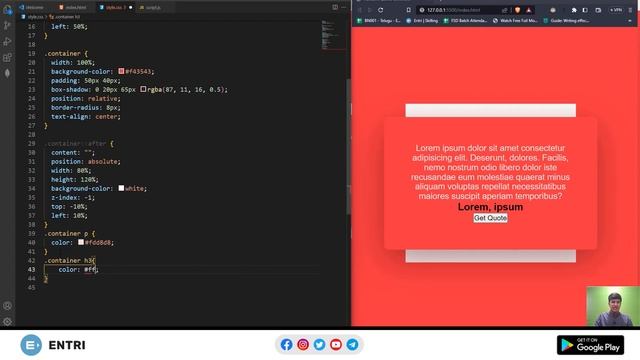
Task: Open the Instagram social icon
Action: click(303, 344)
